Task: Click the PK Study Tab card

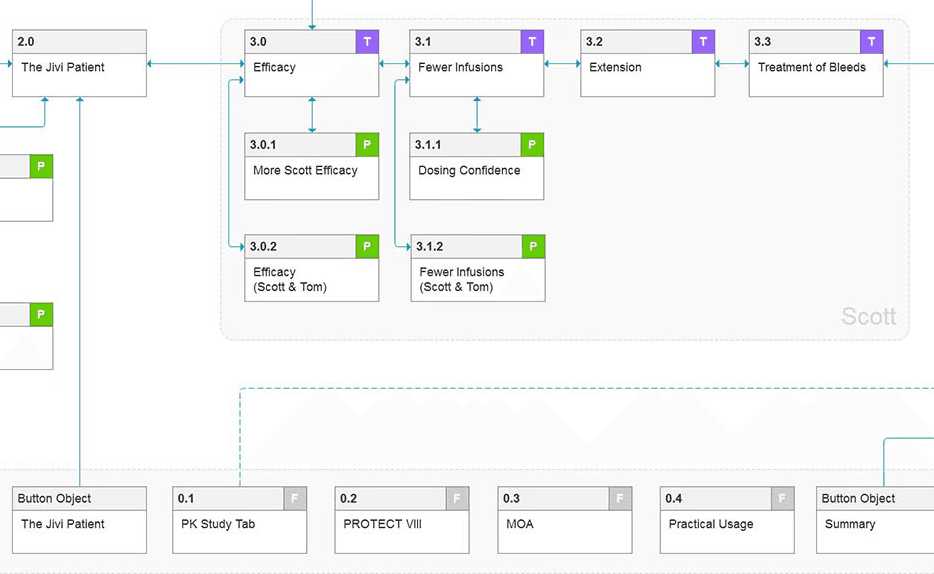Action: [239, 520]
